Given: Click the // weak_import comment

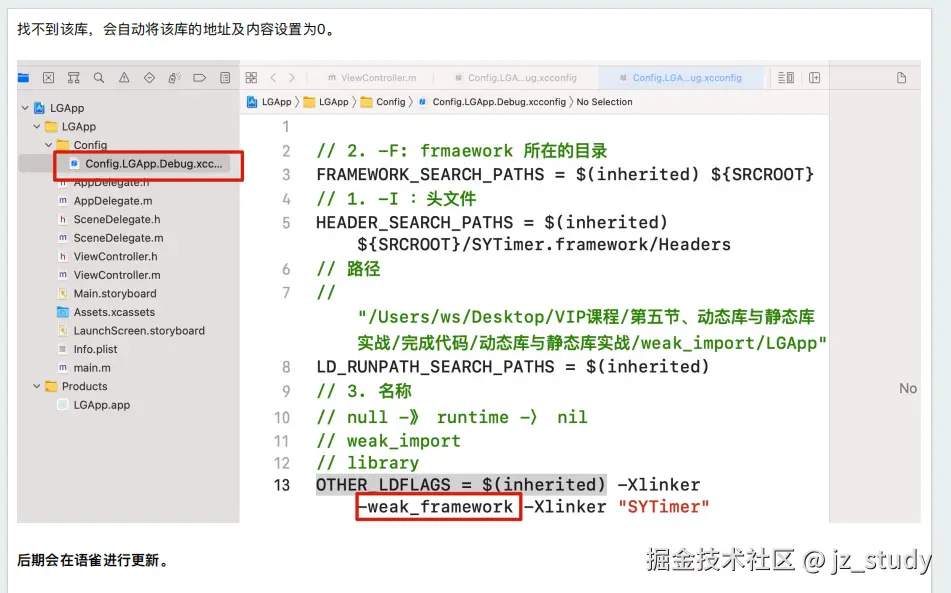Looking at the screenshot, I should pyautogui.click(x=388, y=441).
